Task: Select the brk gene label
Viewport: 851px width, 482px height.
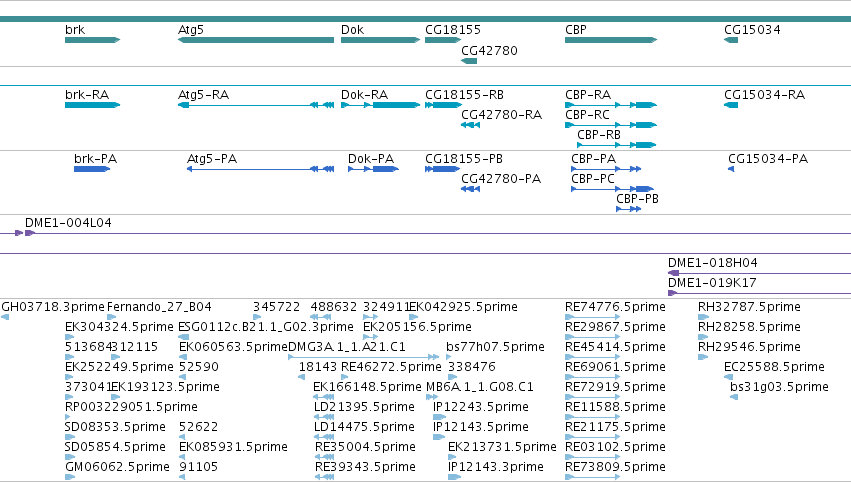Action: click(75, 30)
